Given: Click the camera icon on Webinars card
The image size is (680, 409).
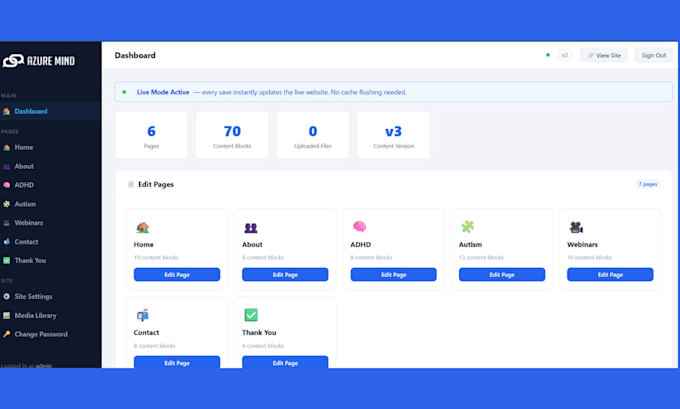Looking at the screenshot, I should (x=576, y=227).
